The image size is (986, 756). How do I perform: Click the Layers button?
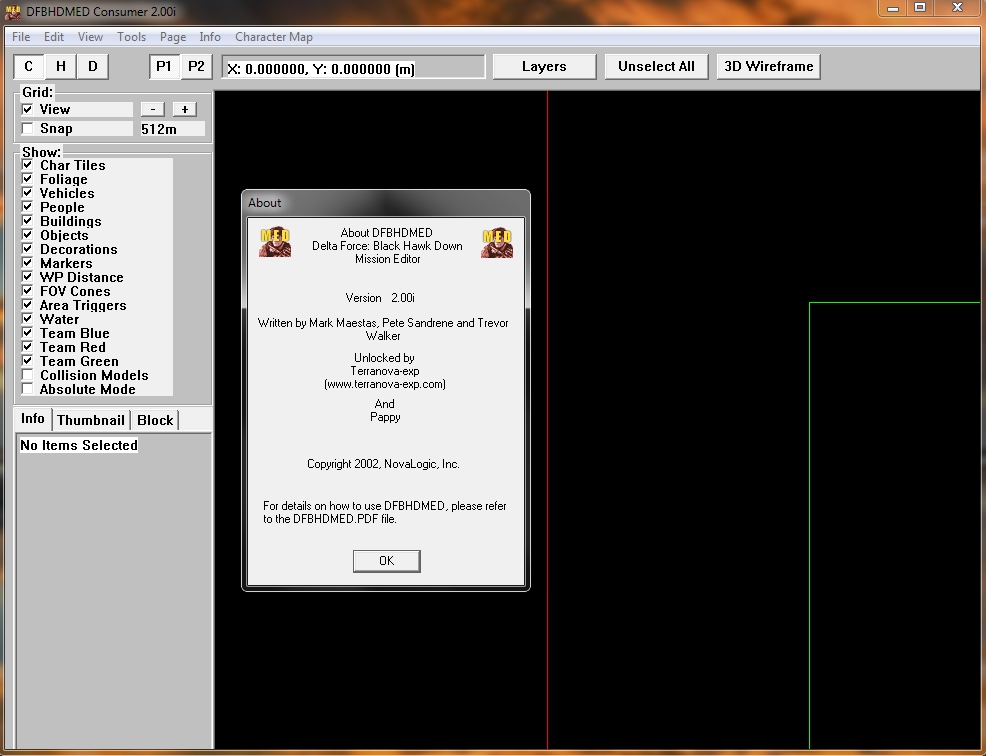click(544, 67)
